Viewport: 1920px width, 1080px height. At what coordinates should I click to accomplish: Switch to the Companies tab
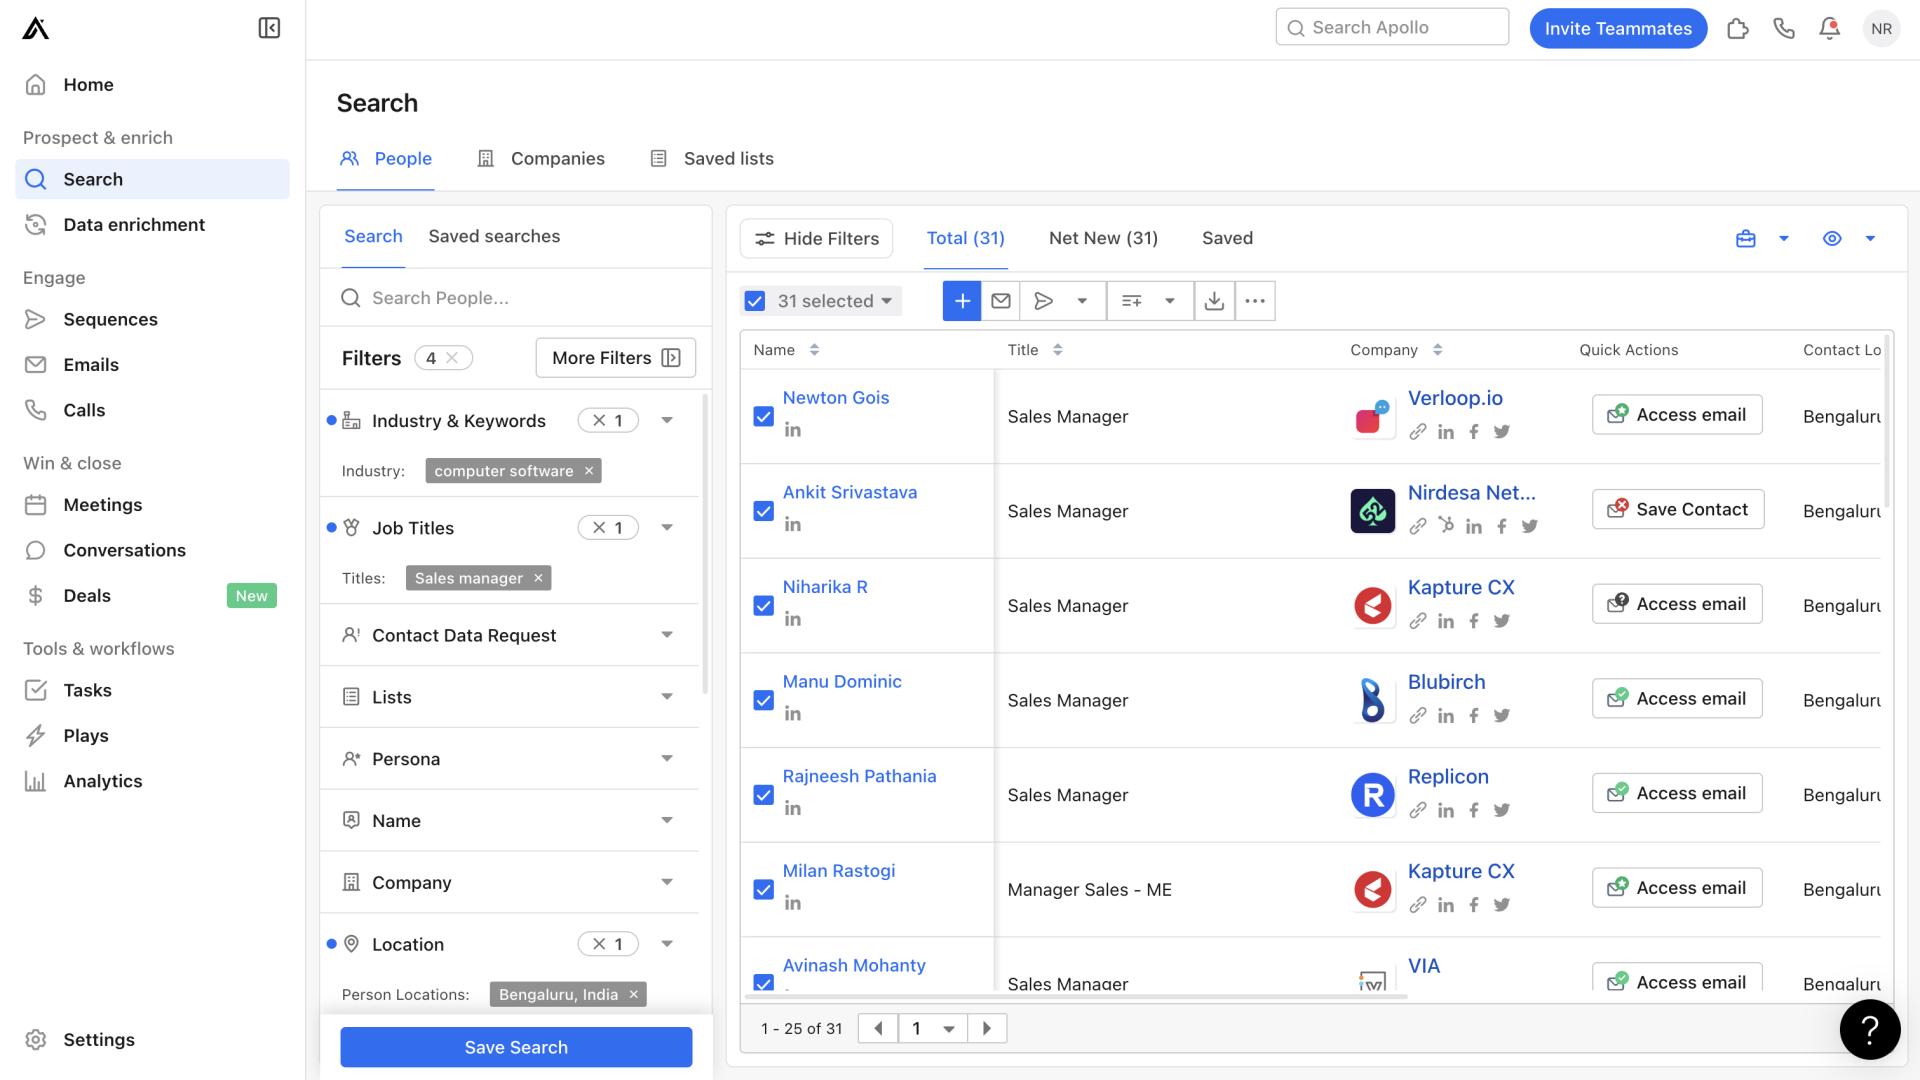pyautogui.click(x=541, y=159)
